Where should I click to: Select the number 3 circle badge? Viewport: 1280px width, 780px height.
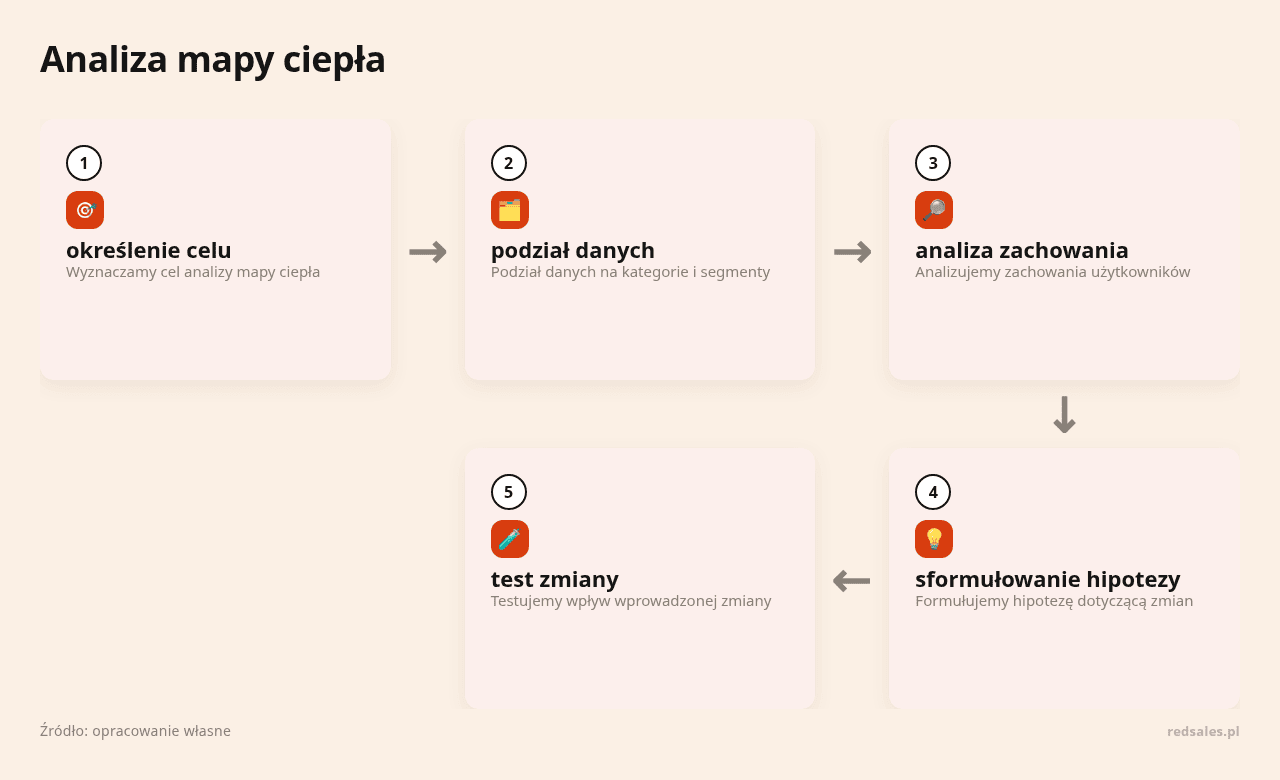(x=933, y=163)
